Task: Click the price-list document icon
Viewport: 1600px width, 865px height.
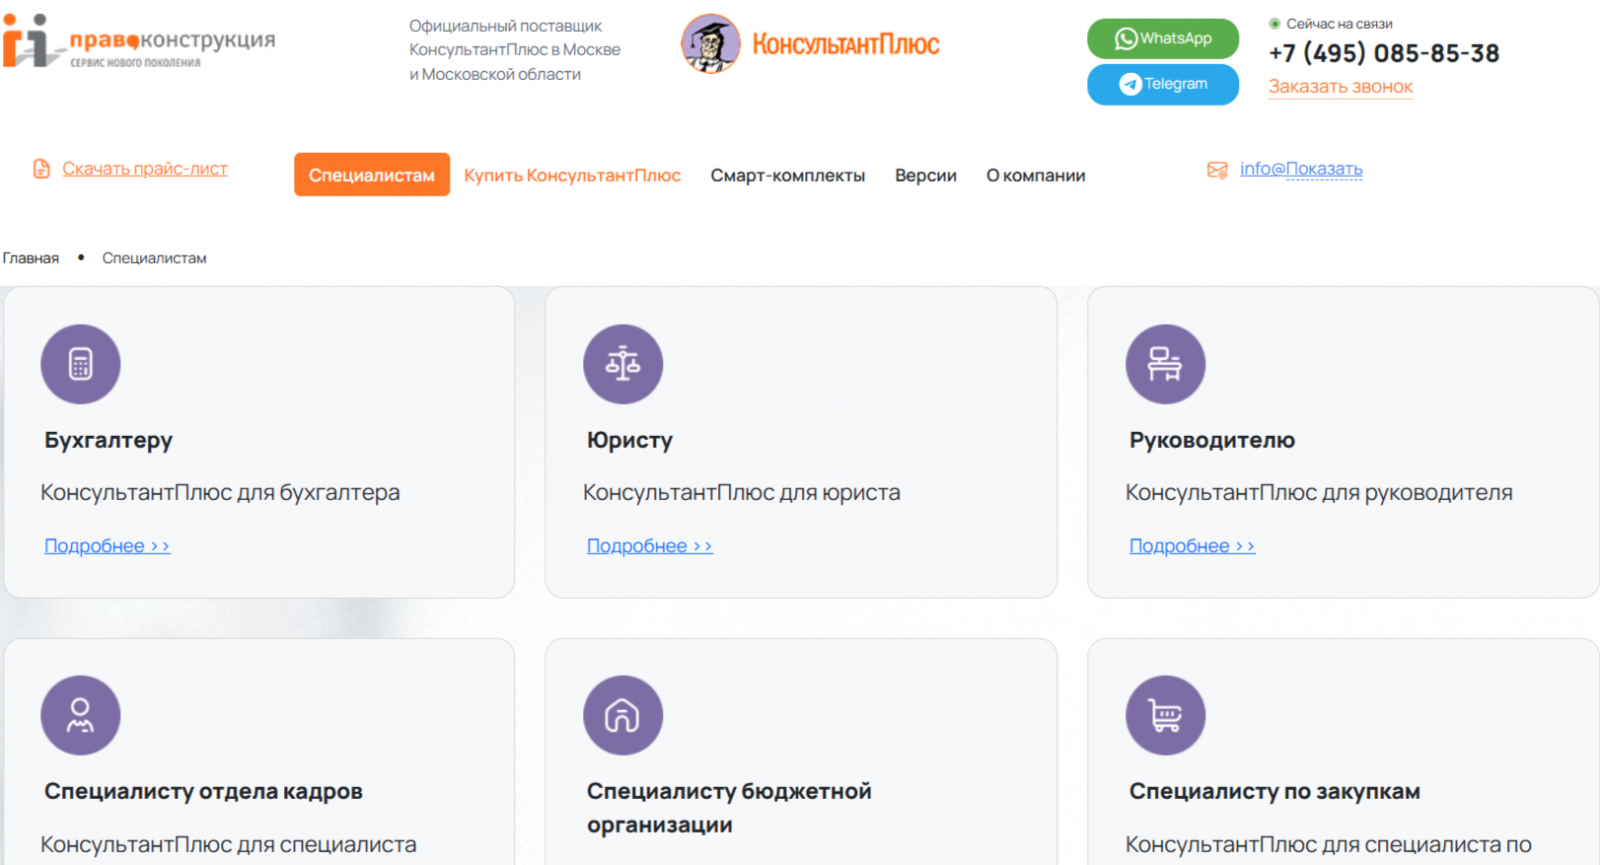Action: pos(41,169)
